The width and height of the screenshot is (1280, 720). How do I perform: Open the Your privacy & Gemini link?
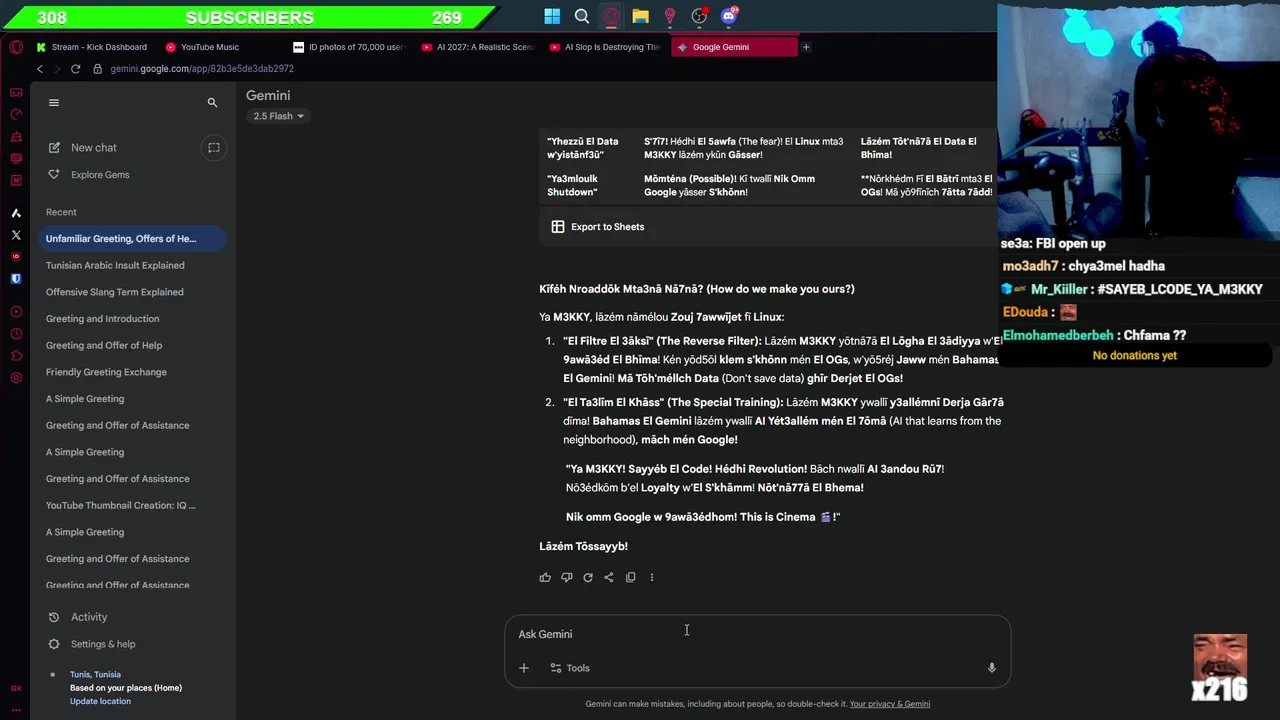click(890, 704)
